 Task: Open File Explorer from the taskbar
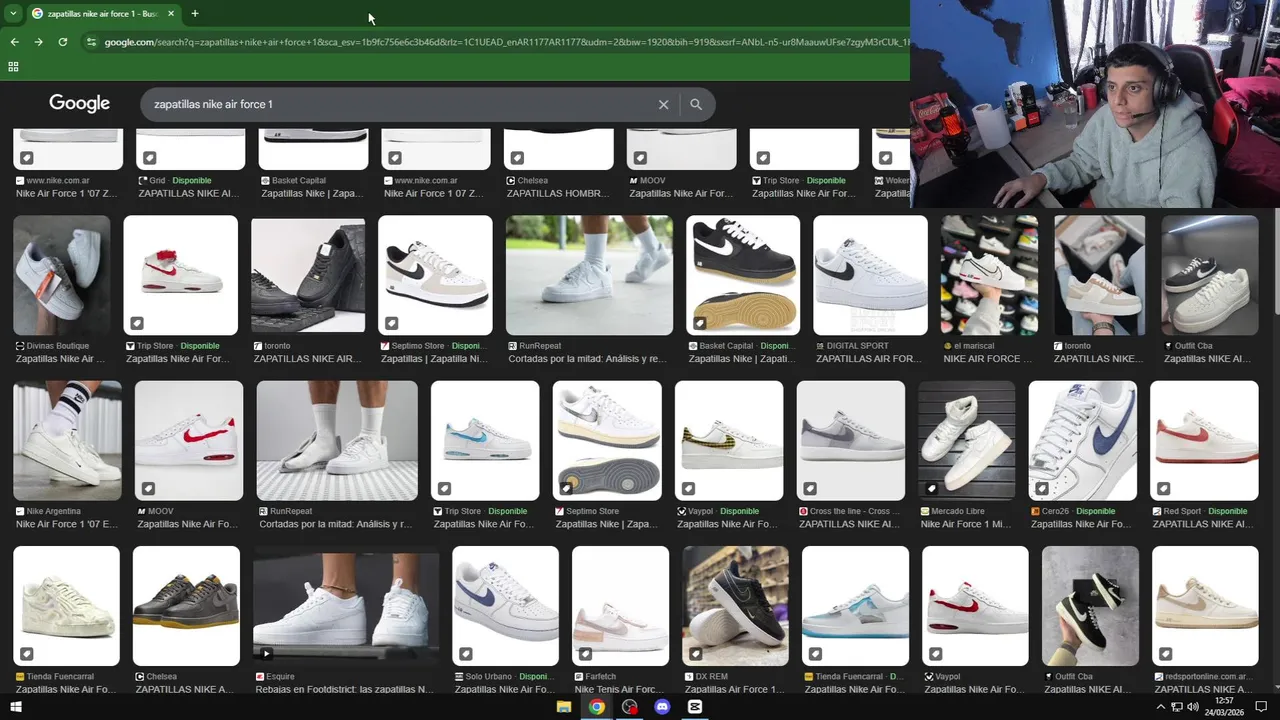(564, 707)
